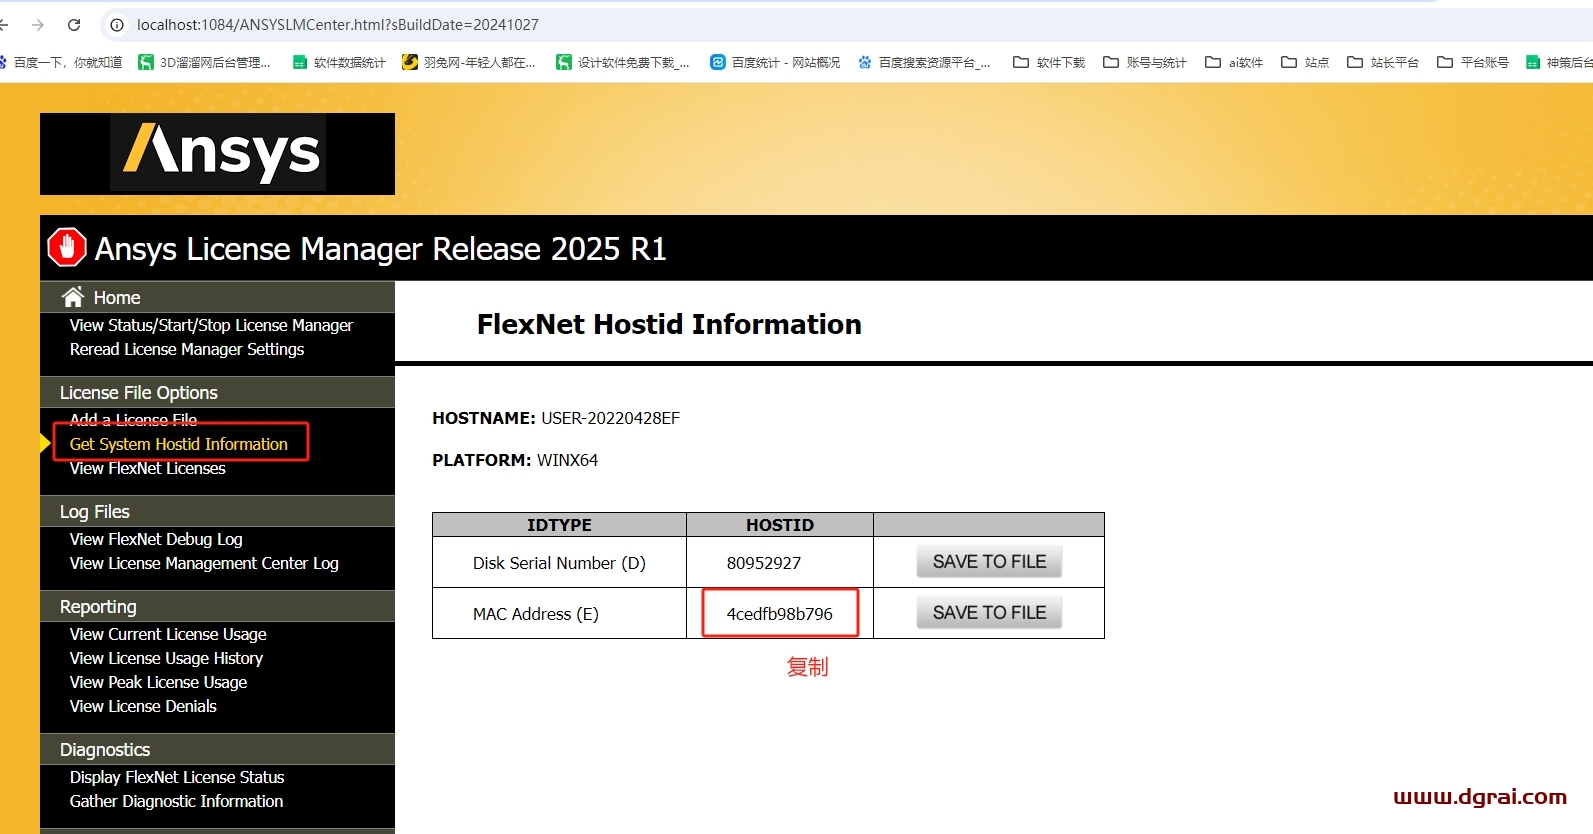Screen dimensions: 1593x834
Task: Save Disk Serial Number hostid to file
Action: 989,562
